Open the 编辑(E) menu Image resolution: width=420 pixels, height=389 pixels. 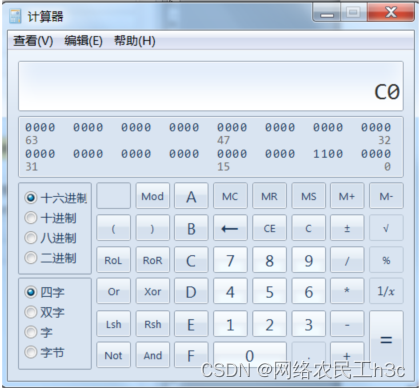click(x=83, y=41)
